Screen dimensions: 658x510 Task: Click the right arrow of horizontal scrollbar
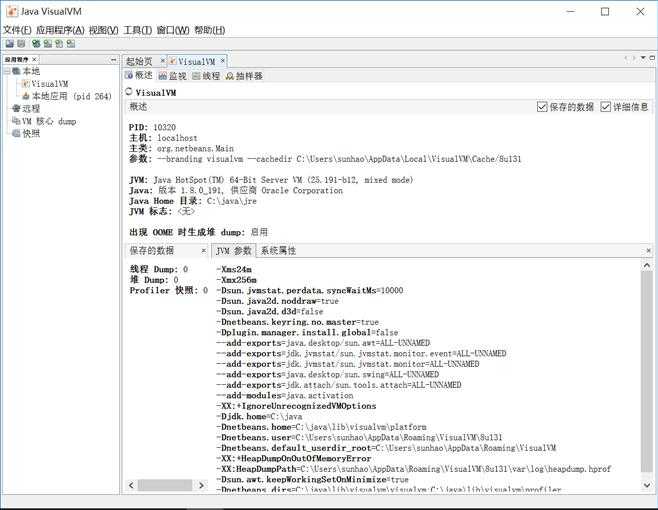pos(201,485)
